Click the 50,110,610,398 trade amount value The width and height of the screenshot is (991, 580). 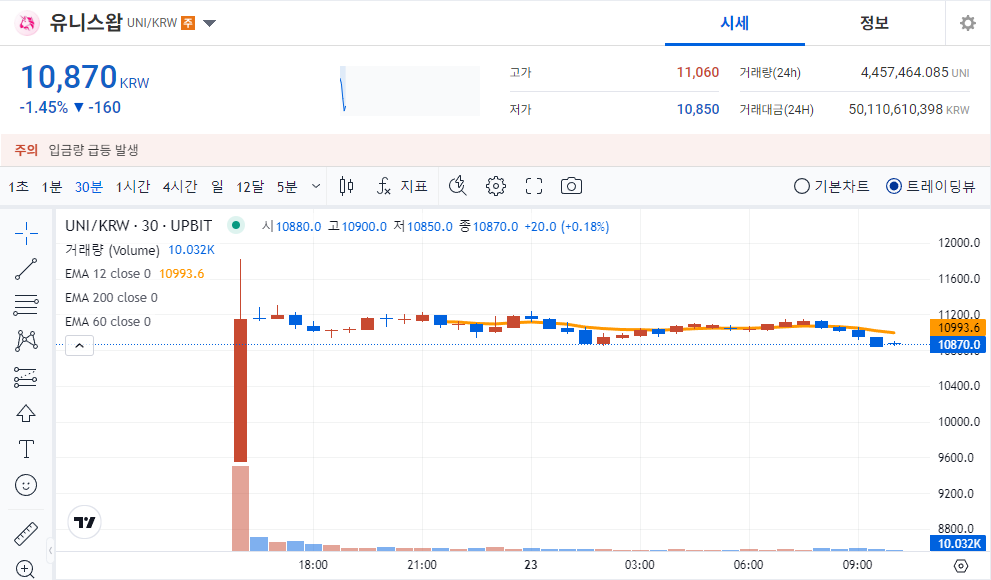tap(896, 109)
